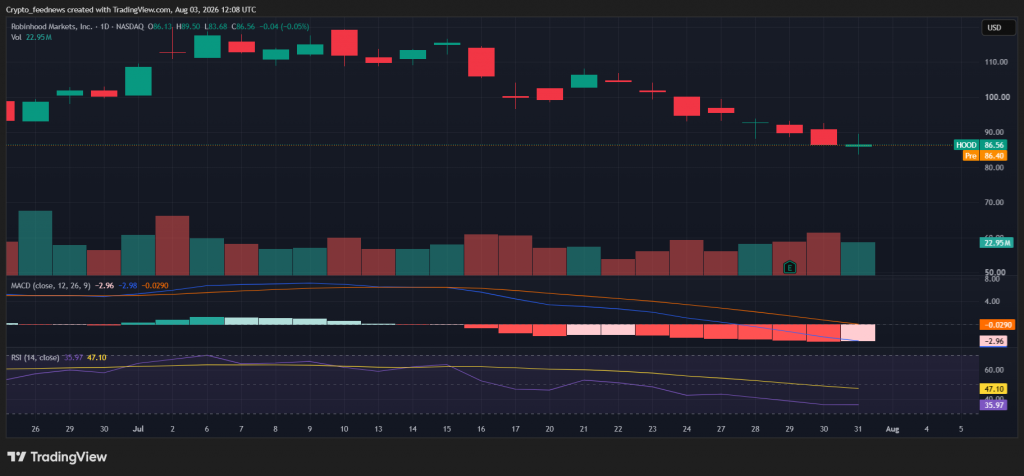Click the 110.00 price axis label

click(x=995, y=62)
